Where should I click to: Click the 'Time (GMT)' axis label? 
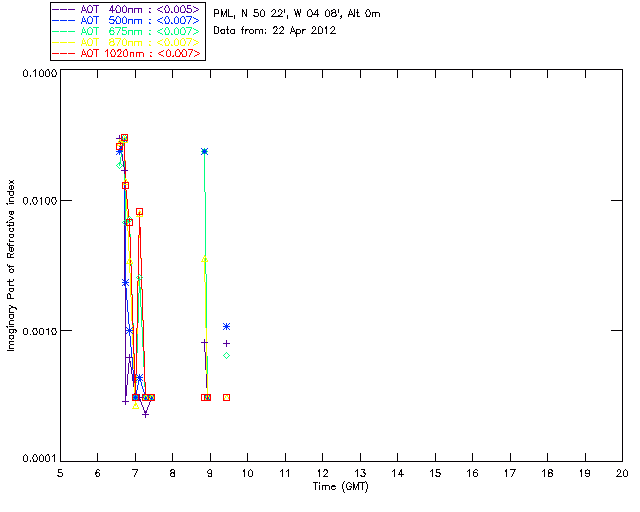(340, 486)
